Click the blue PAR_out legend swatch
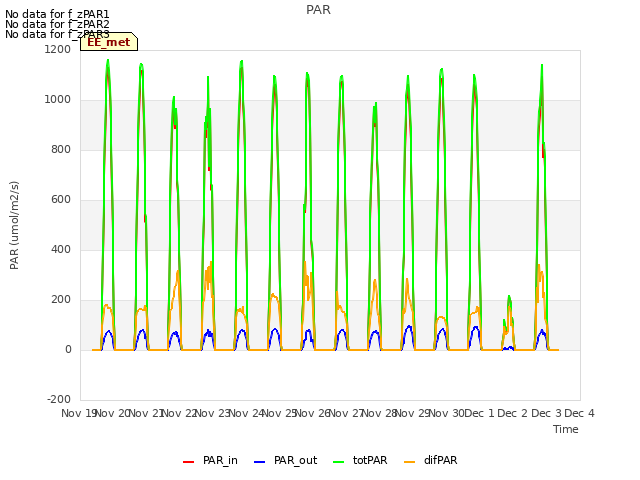The height and width of the screenshot is (480, 640). (x=260, y=462)
